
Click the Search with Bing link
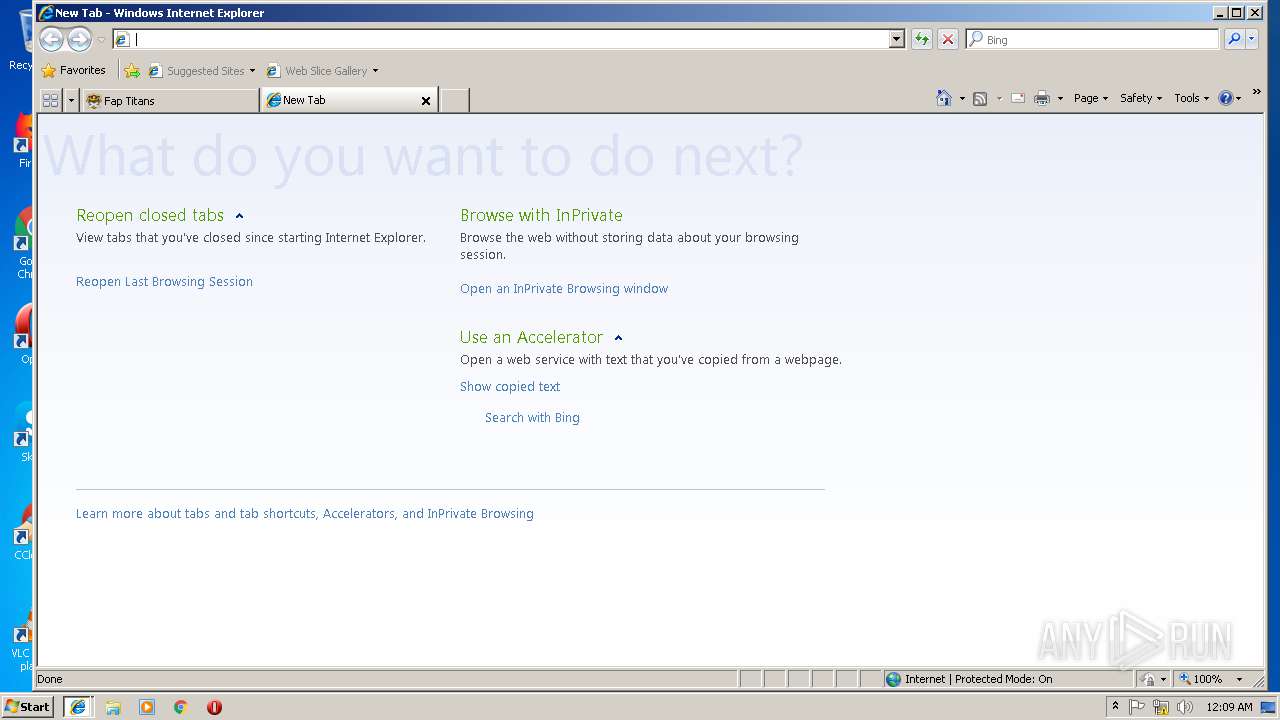[x=532, y=418]
